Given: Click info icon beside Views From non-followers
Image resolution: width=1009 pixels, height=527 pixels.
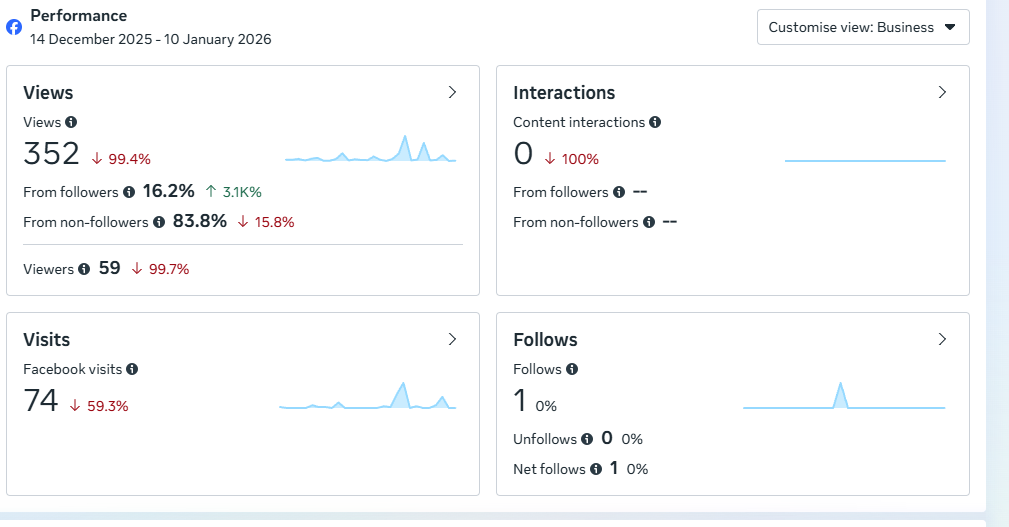Looking at the screenshot, I should coord(159,222).
